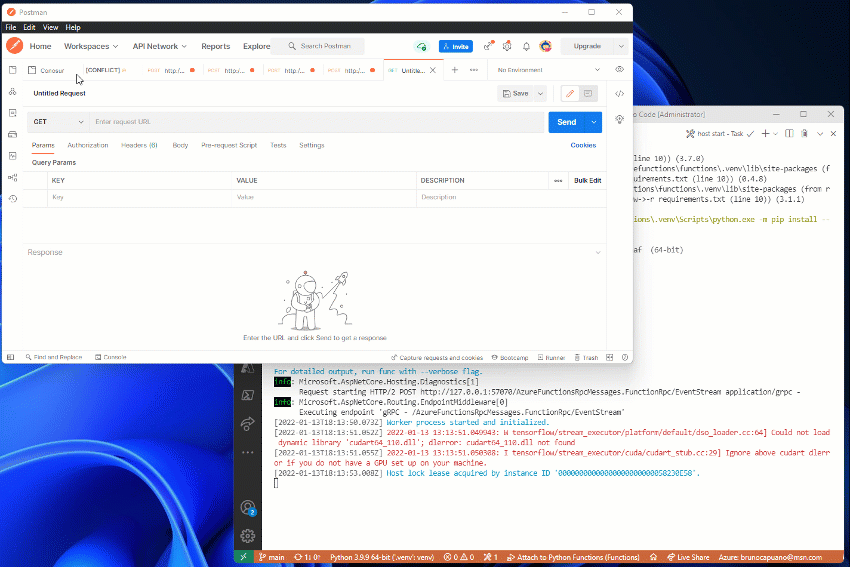Screen dimensions: 850x567
Task: Switch to build mode pencil icon
Action: coord(570,94)
